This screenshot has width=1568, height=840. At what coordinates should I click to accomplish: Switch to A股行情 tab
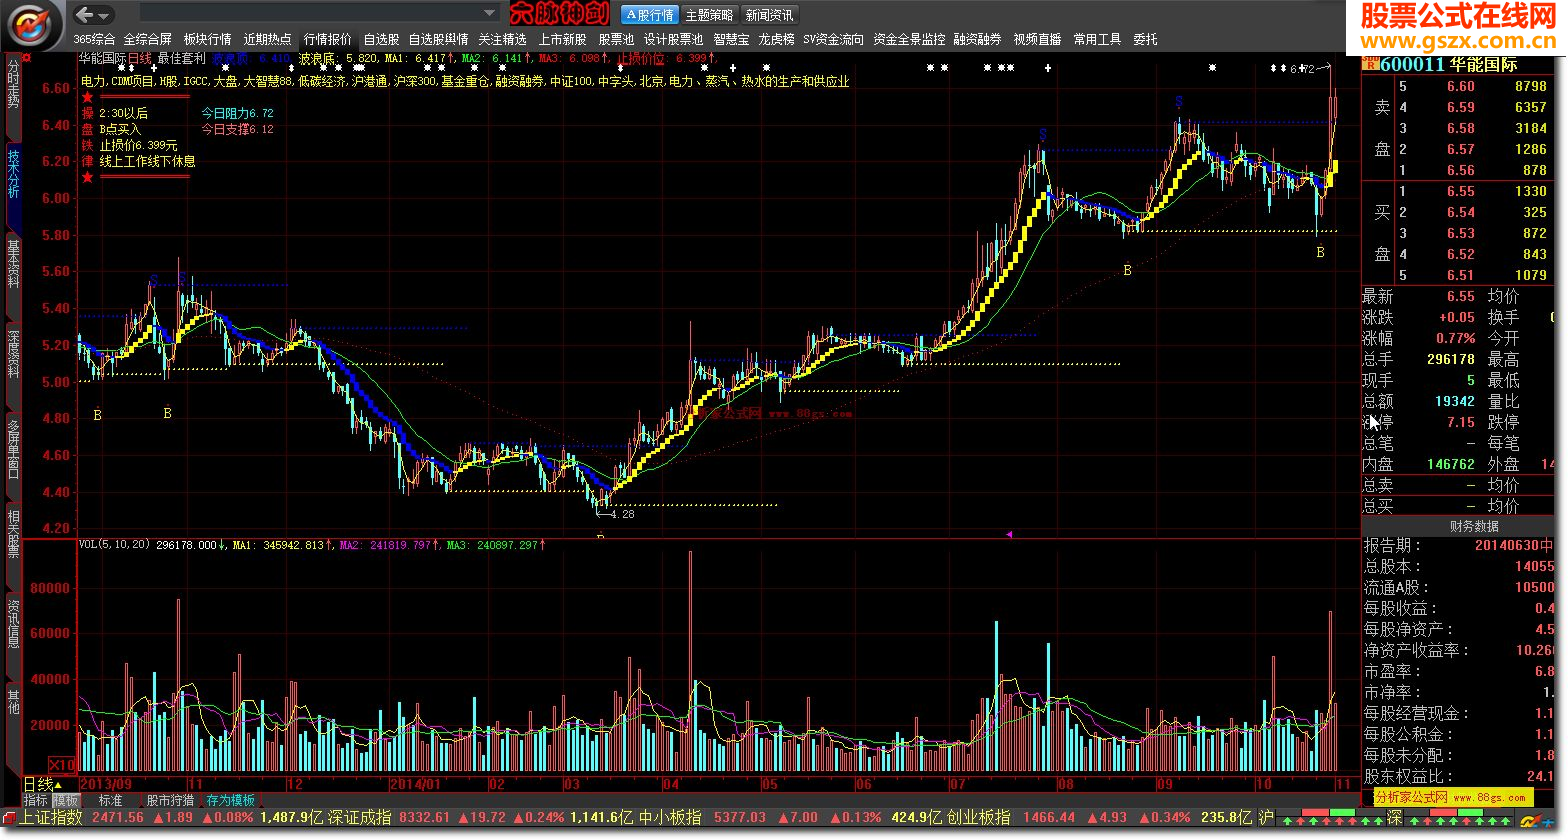coord(649,15)
